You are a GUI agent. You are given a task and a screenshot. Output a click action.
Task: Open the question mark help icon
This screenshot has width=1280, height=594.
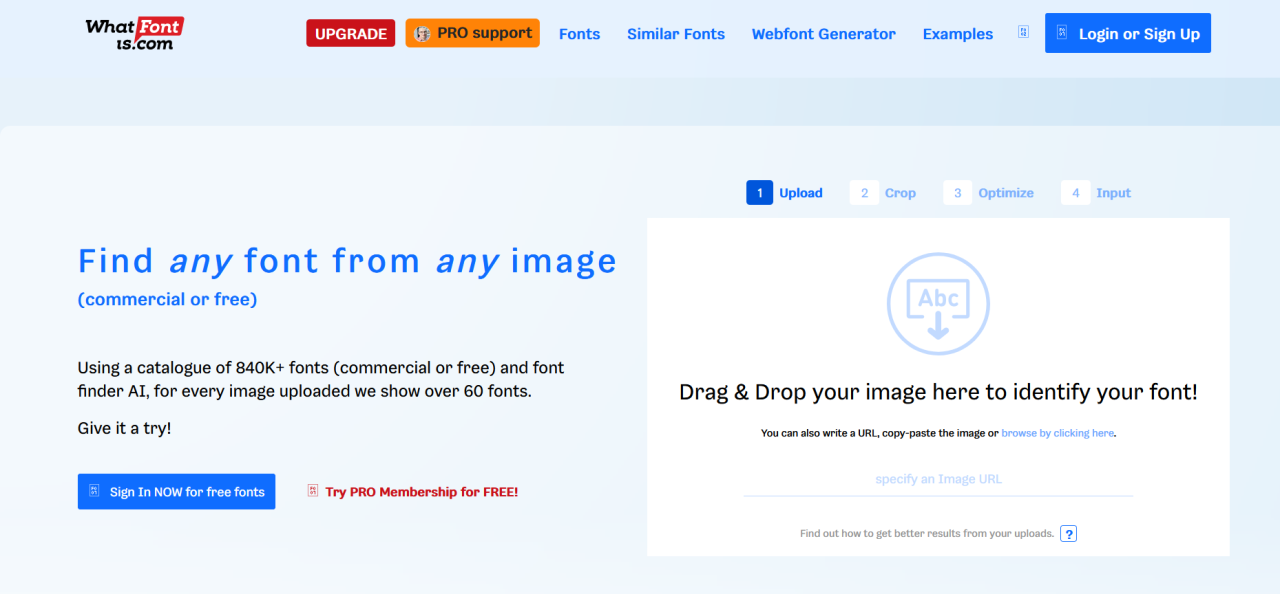pyautogui.click(x=1068, y=533)
